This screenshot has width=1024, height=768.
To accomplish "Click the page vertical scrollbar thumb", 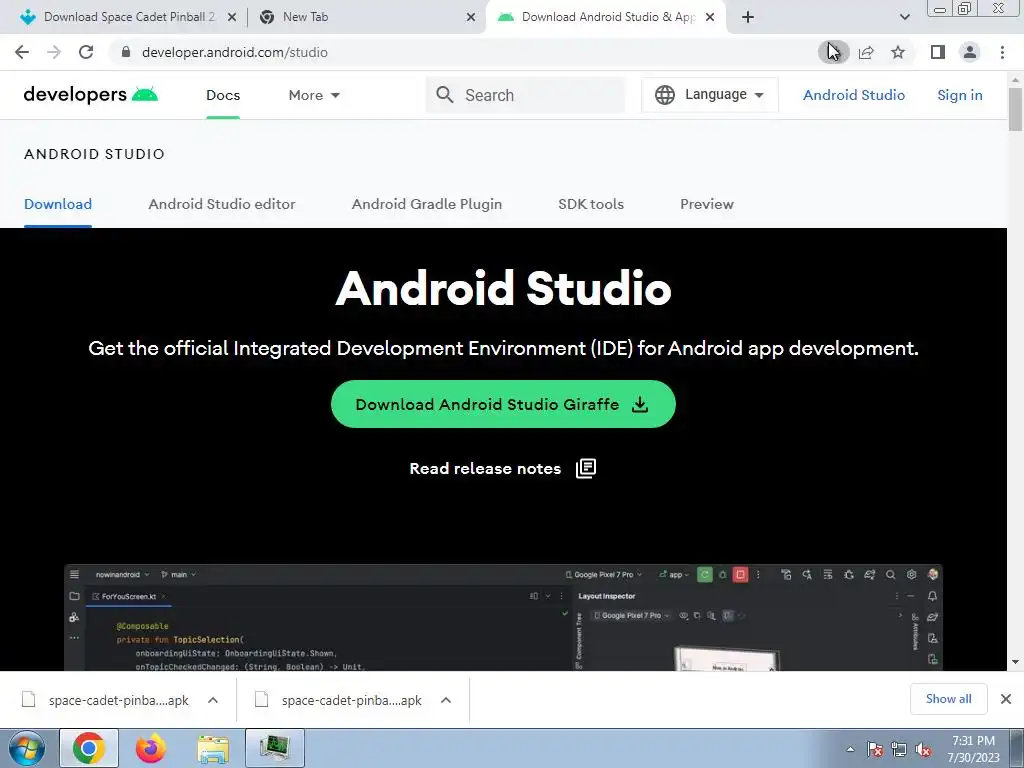I will coord(1016,109).
